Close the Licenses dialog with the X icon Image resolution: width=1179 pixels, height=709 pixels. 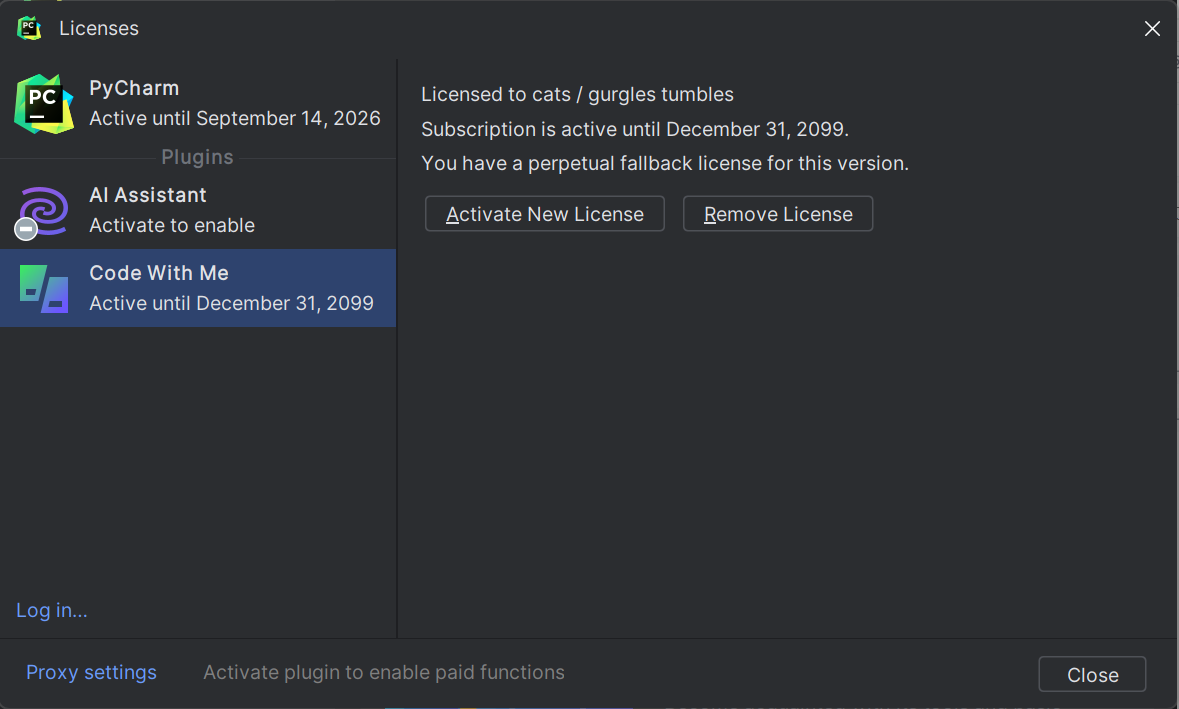point(1152,29)
